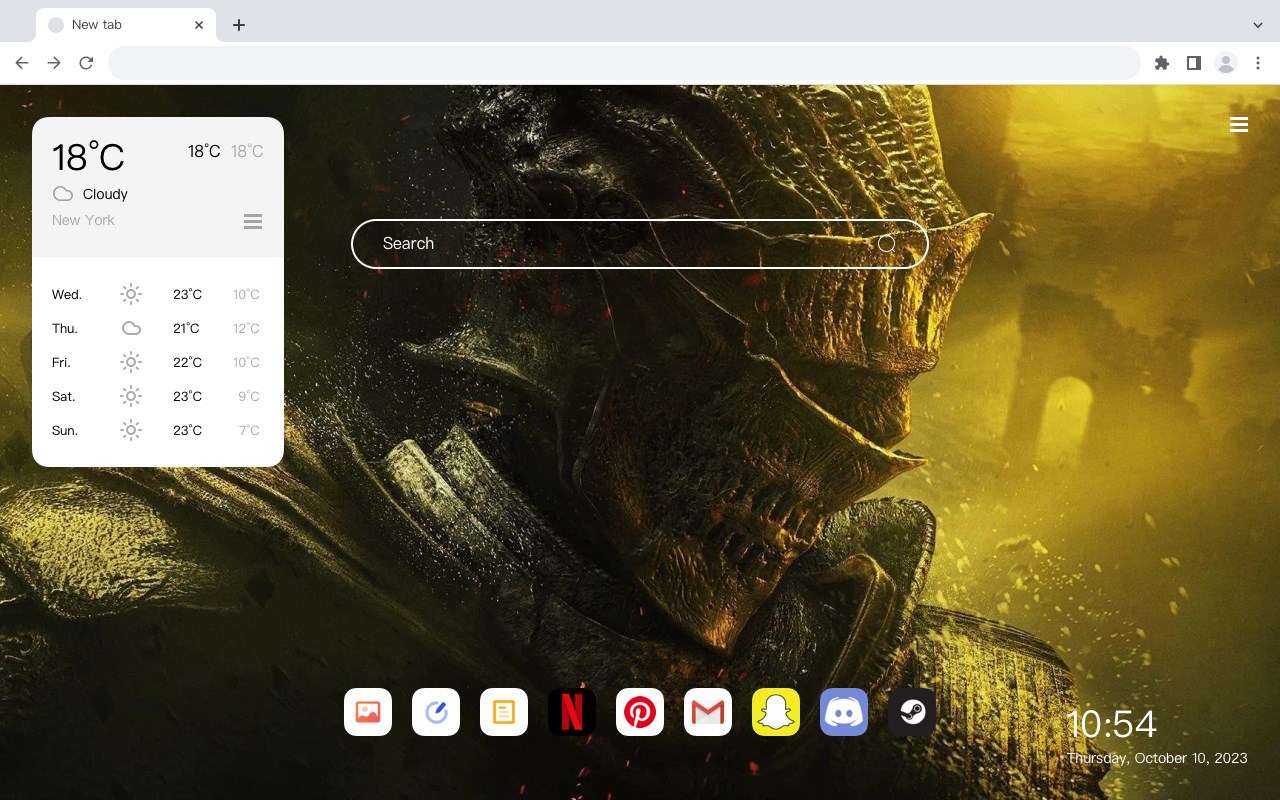Click the sun icon in Fri. row

pos(131,362)
